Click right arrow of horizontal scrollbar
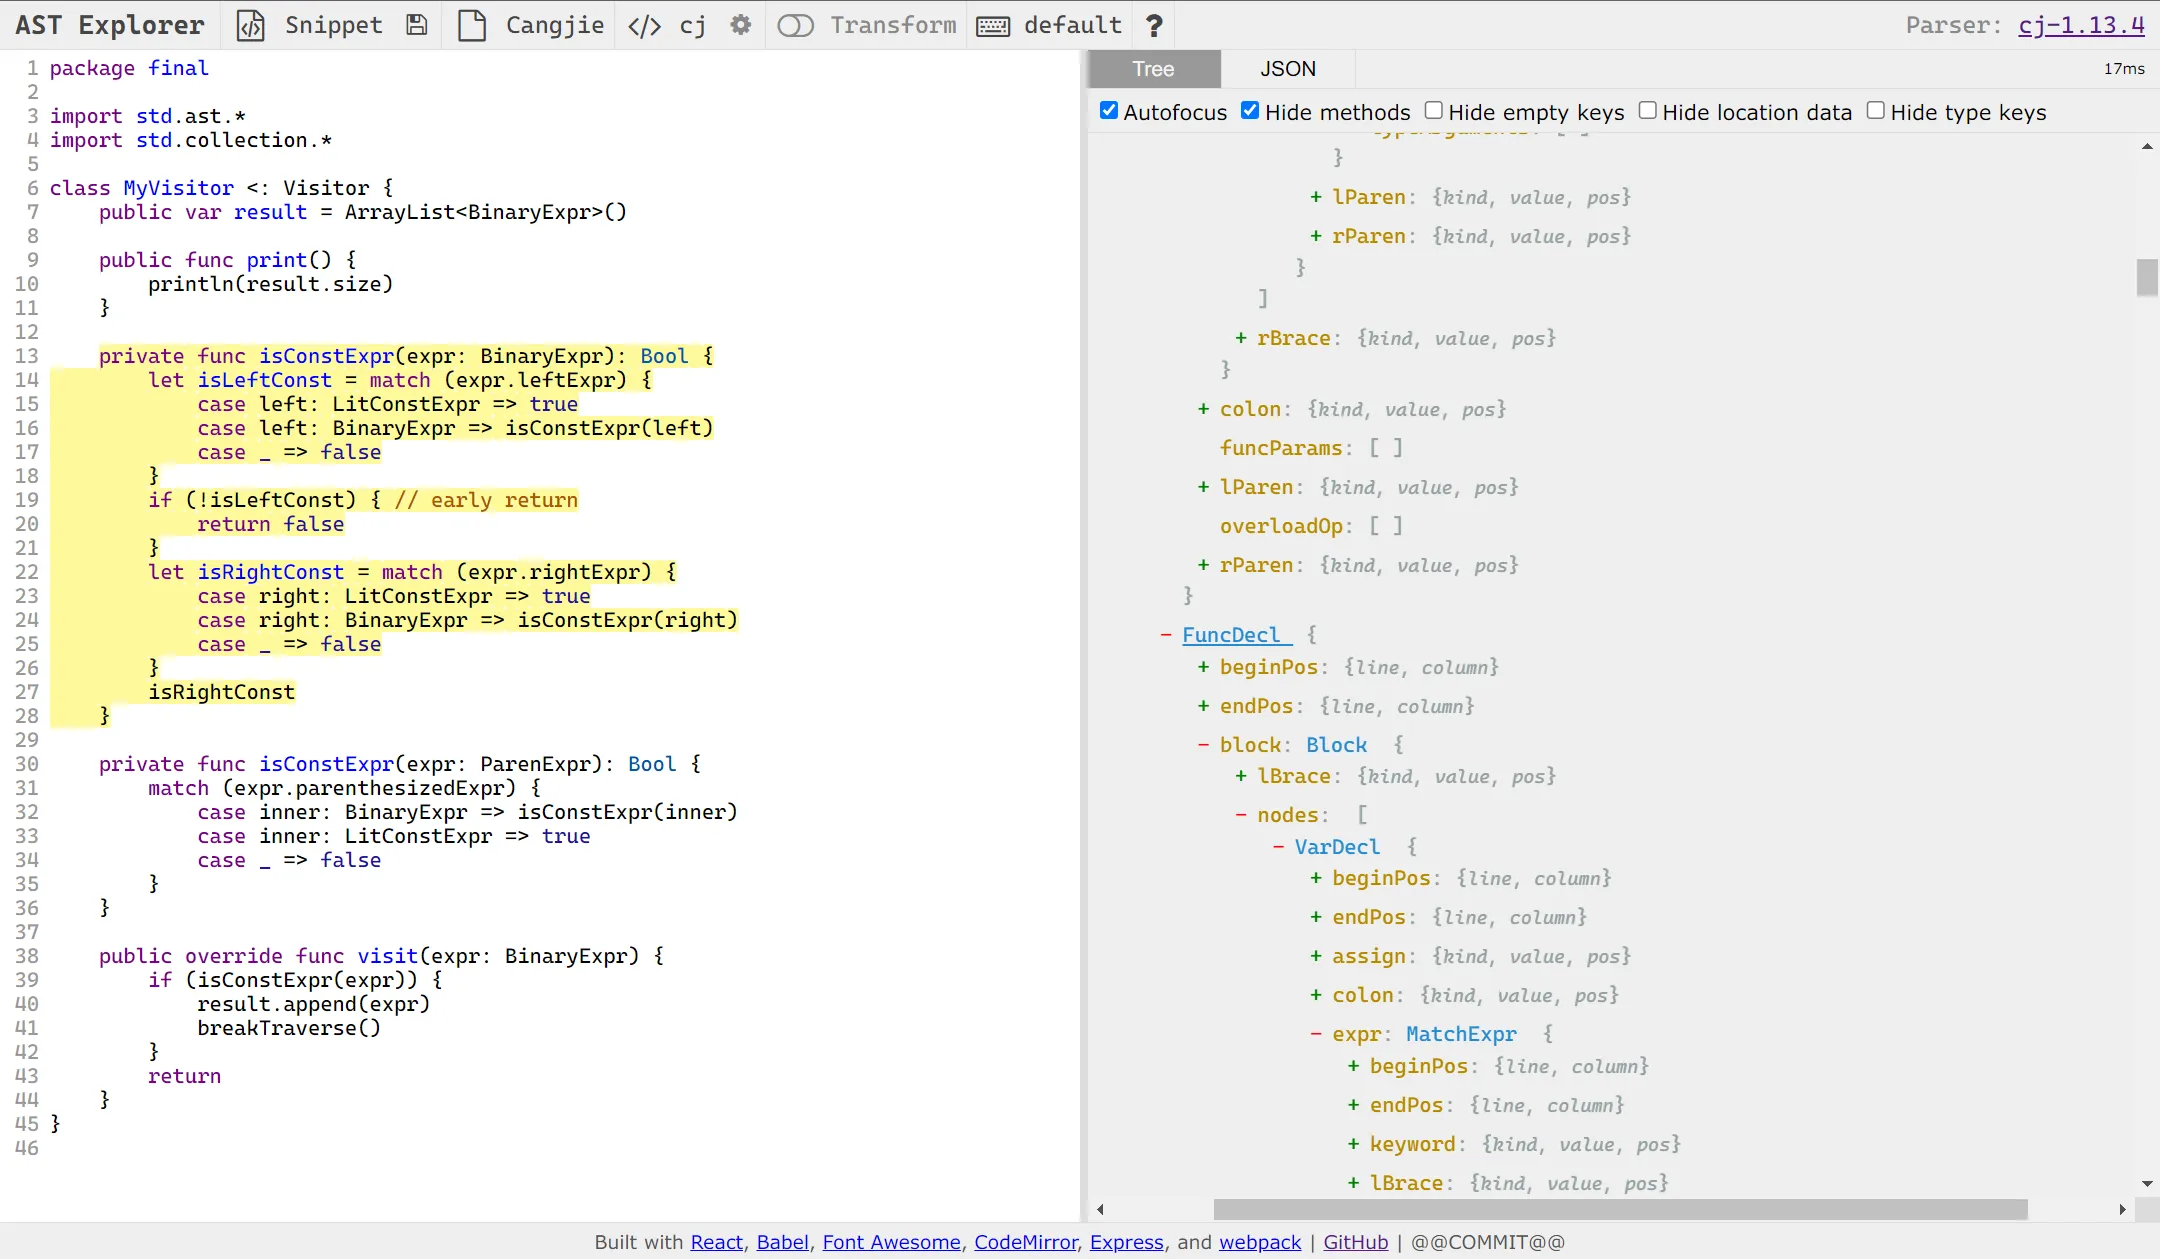Image resolution: width=2160 pixels, height=1259 pixels. click(x=2122, y=1209)
